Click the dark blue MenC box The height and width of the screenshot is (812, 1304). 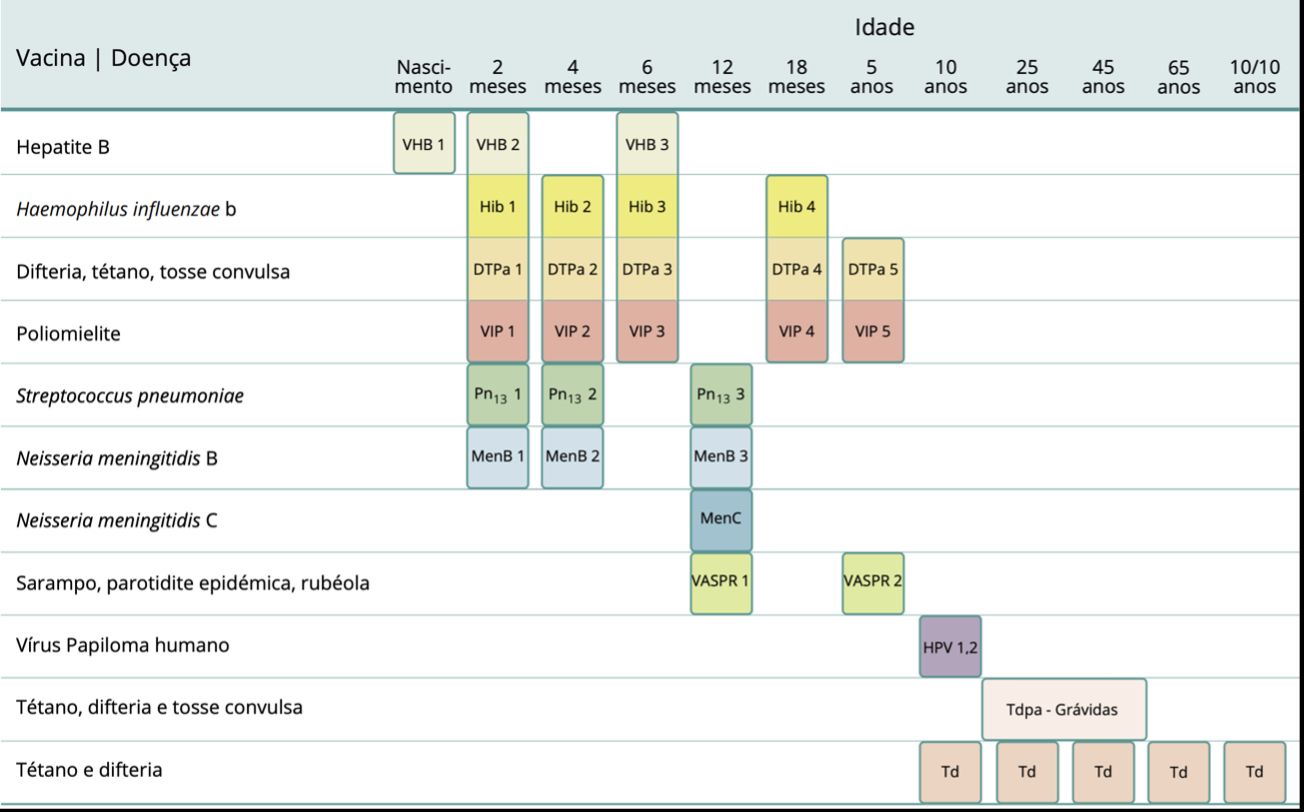click(721, 520)
